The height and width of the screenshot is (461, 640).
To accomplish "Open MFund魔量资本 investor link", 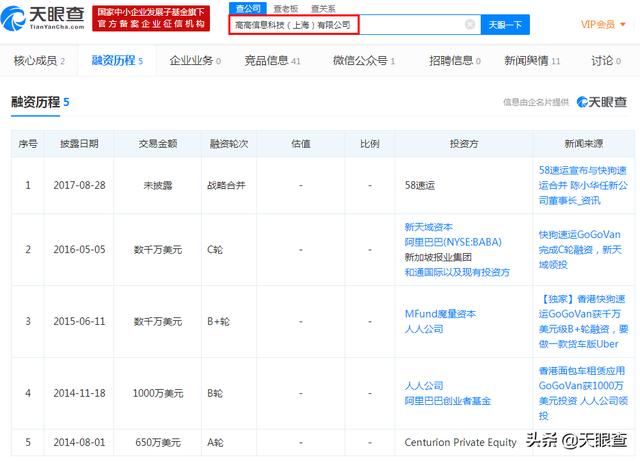I will click(440, 314).
